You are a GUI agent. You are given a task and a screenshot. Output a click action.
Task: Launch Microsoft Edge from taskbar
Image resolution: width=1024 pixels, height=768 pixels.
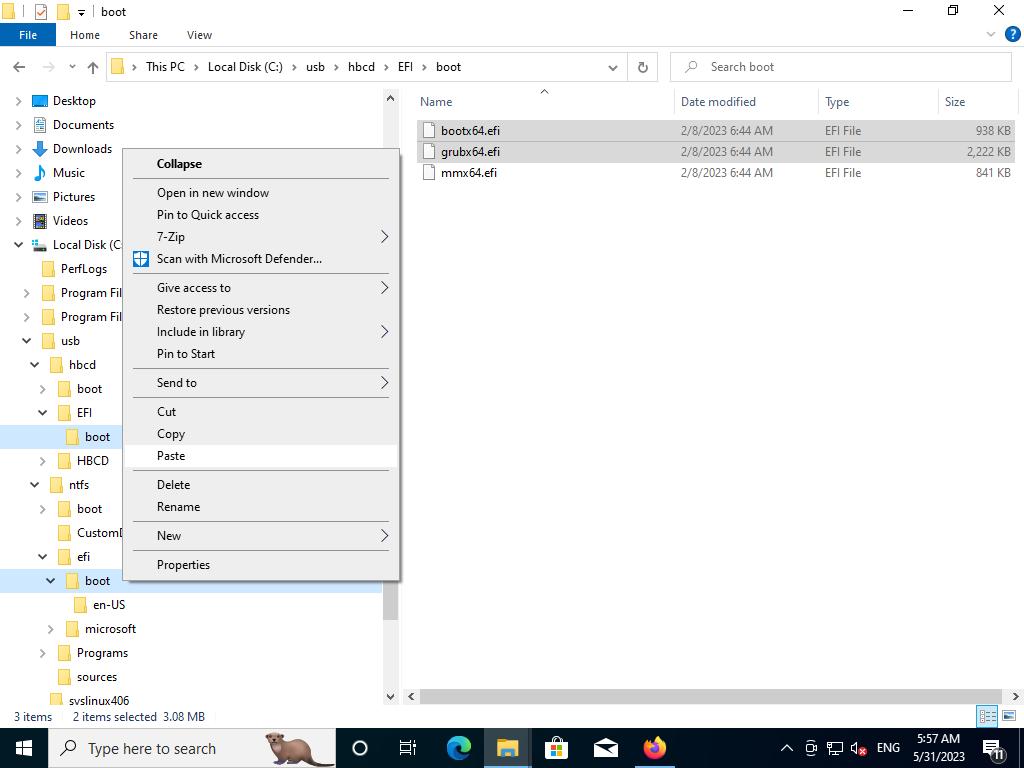click(459, 748)
